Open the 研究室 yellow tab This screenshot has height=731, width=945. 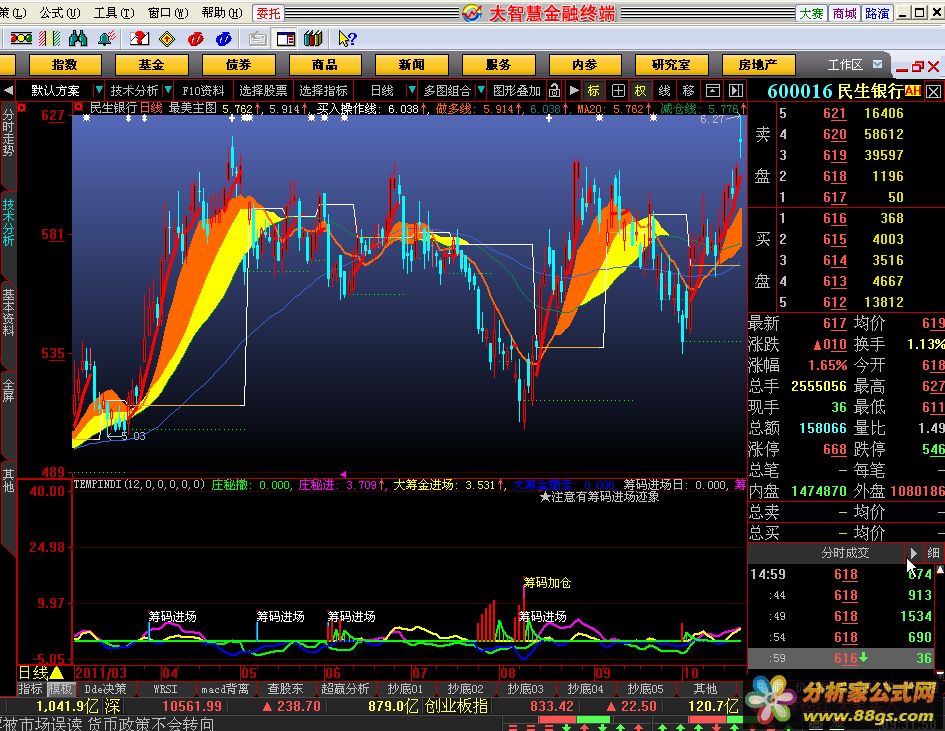tap(670, 64)
